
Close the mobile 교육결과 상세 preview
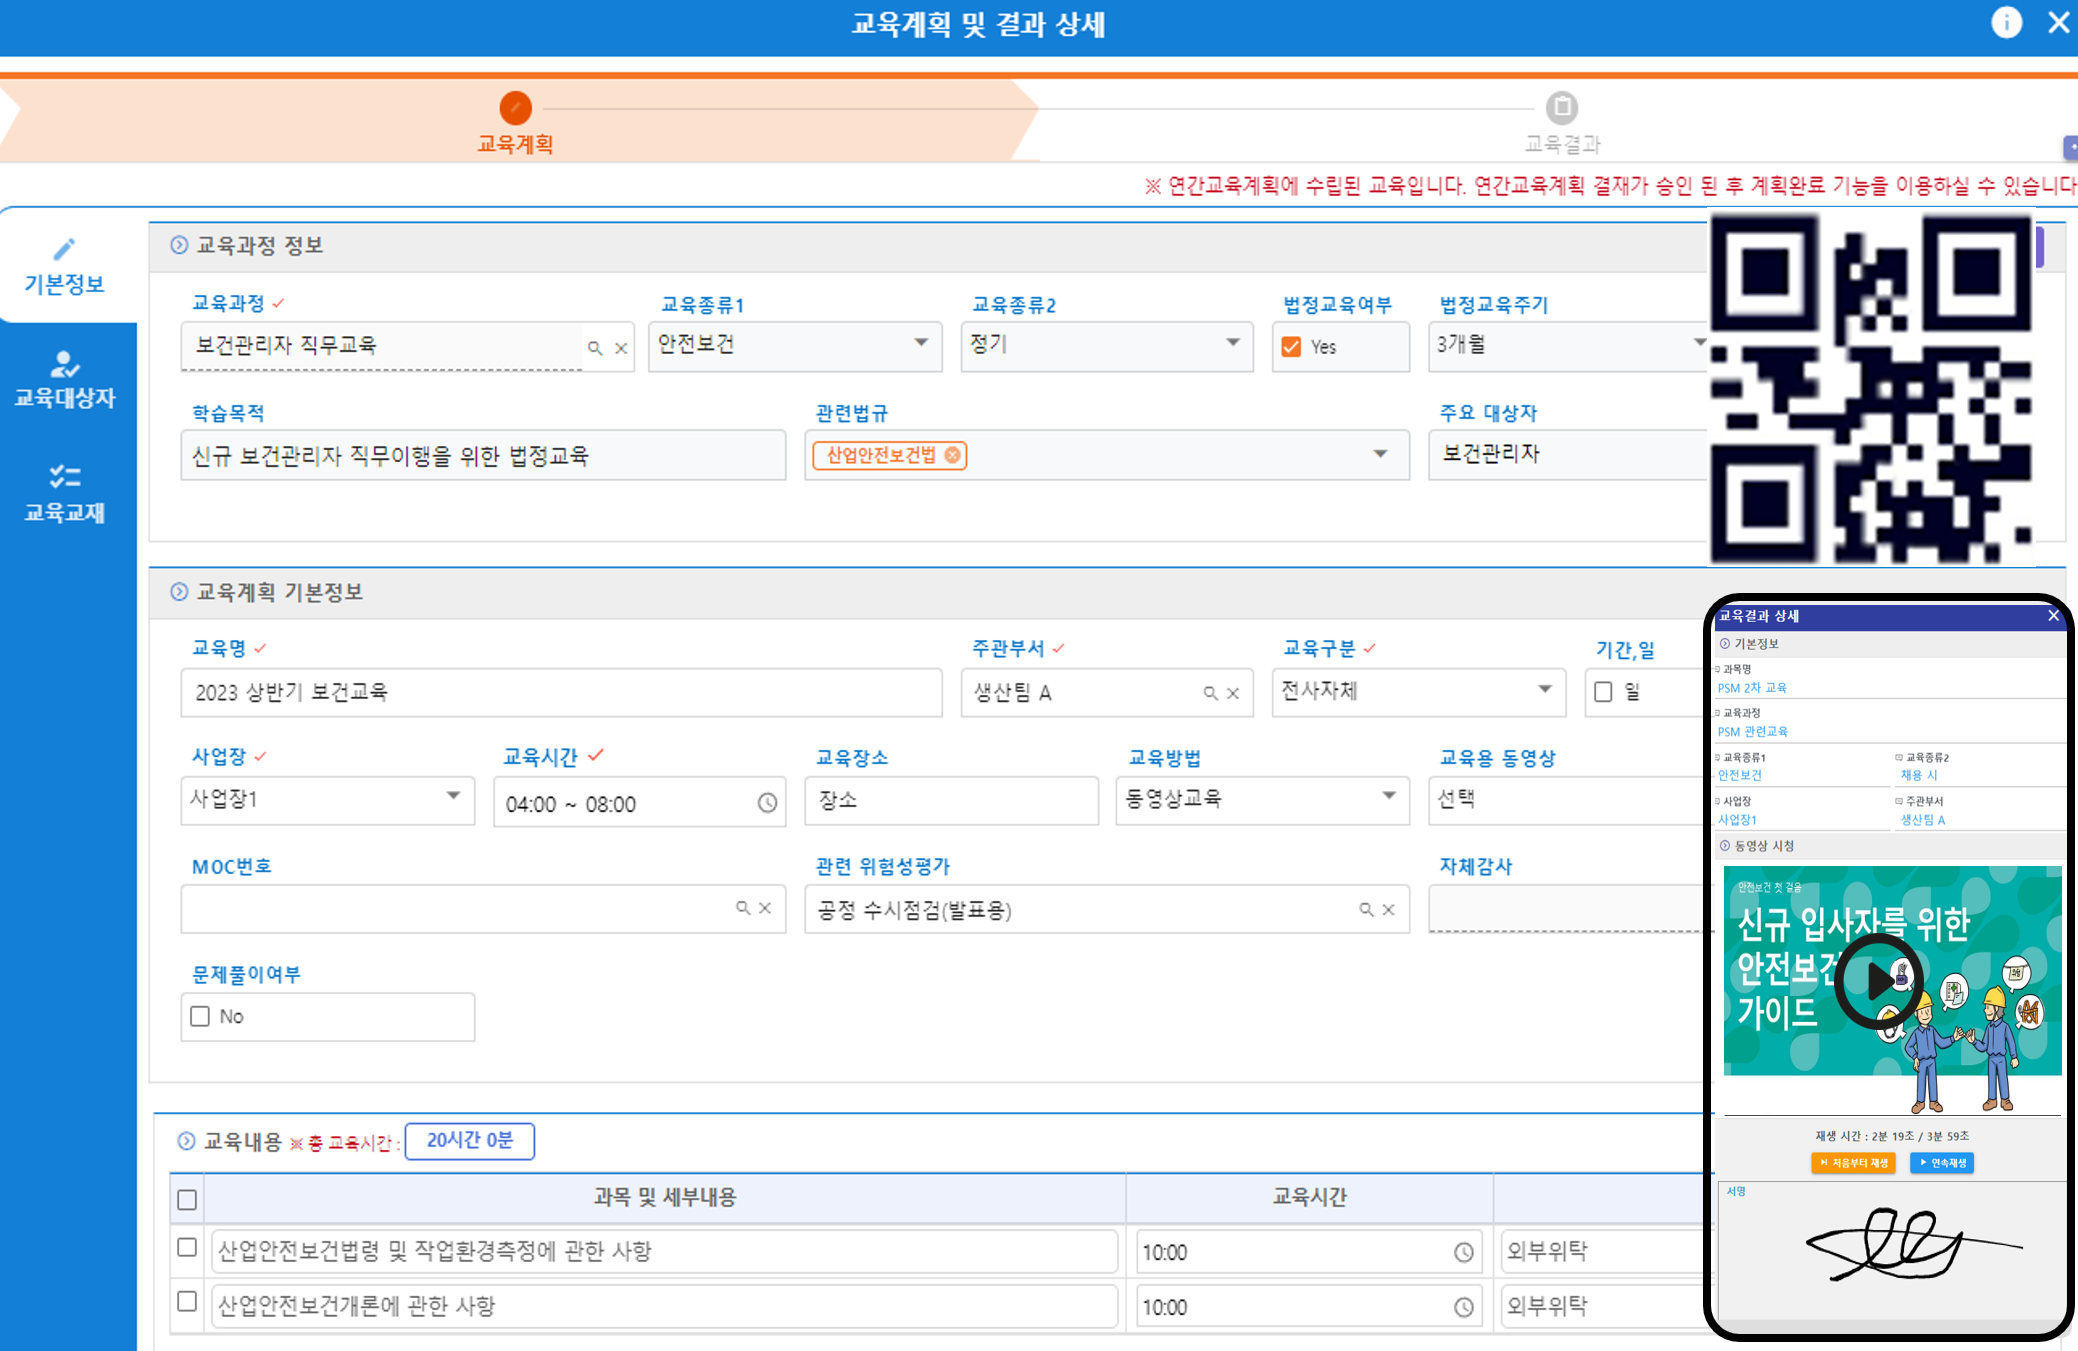pyautogui.click(x=2053, y=616)
